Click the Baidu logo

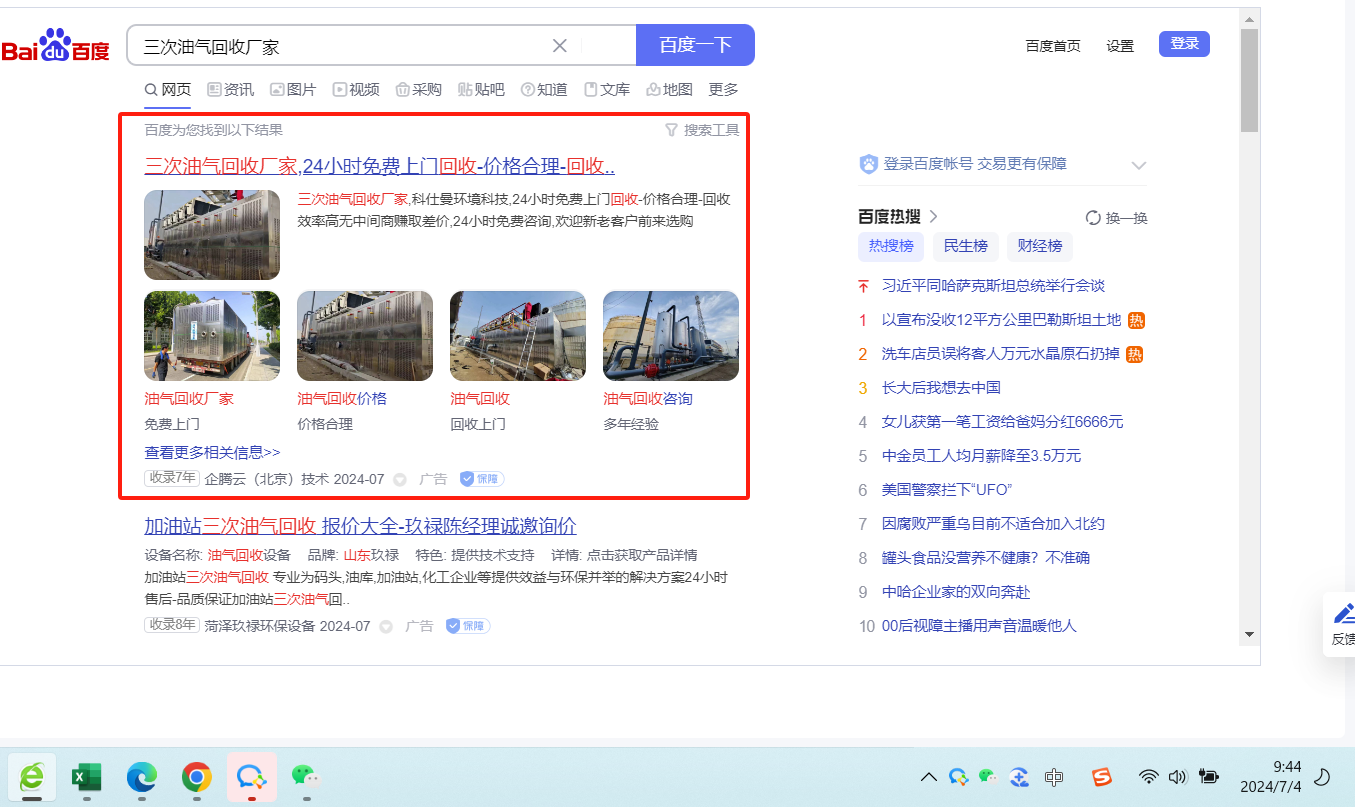click(x=56, y=46)
